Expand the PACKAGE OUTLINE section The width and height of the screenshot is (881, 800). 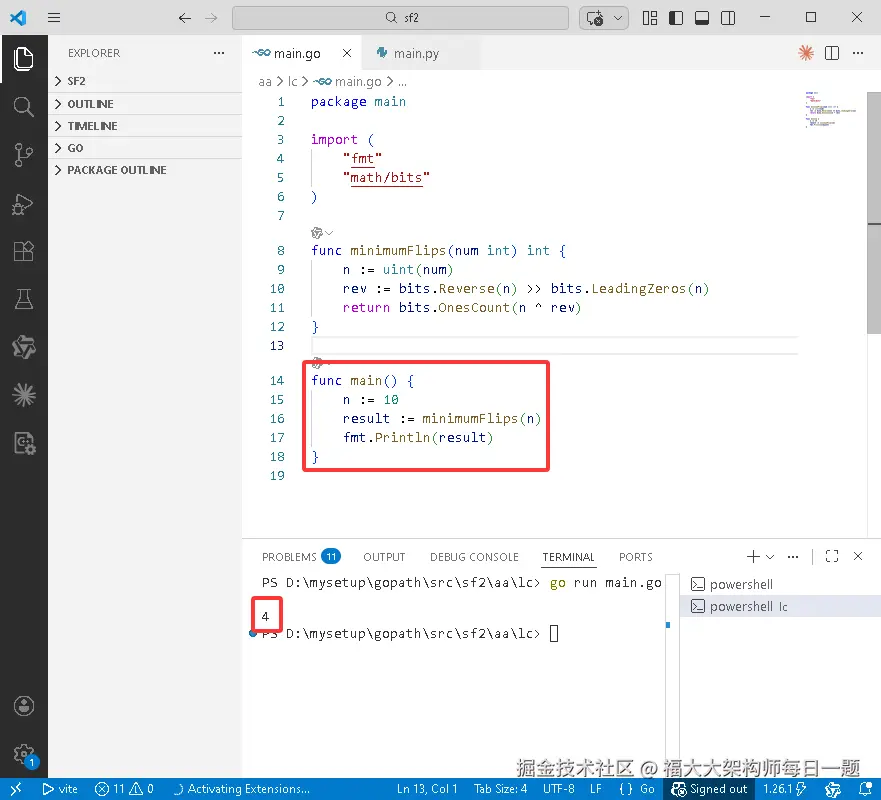click(145, 170)
